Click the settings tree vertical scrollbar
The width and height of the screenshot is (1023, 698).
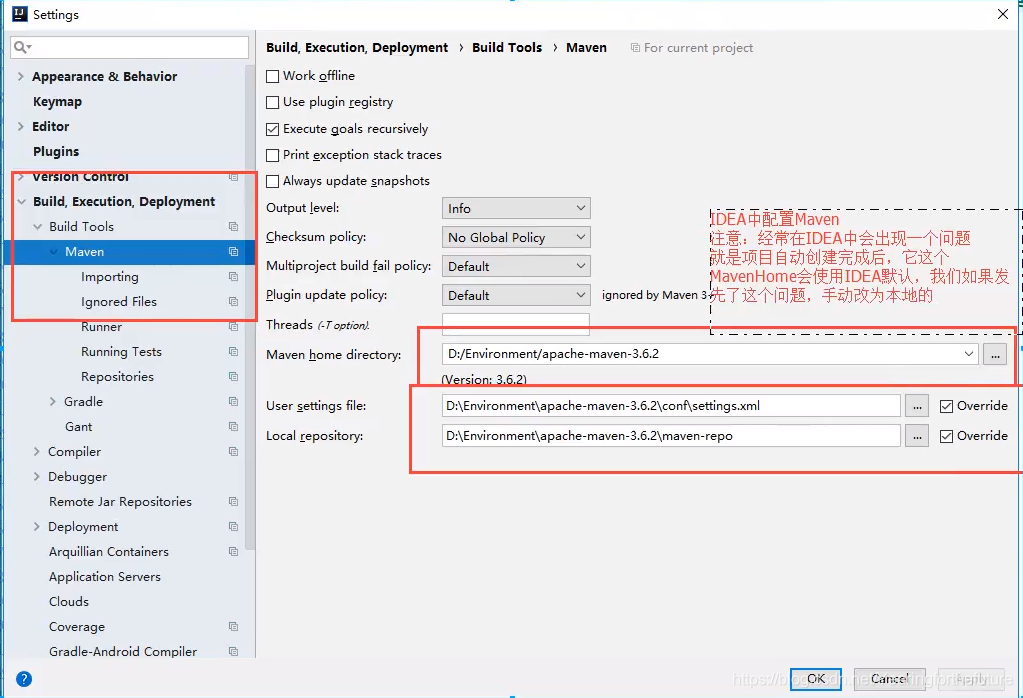click(250, 307)
